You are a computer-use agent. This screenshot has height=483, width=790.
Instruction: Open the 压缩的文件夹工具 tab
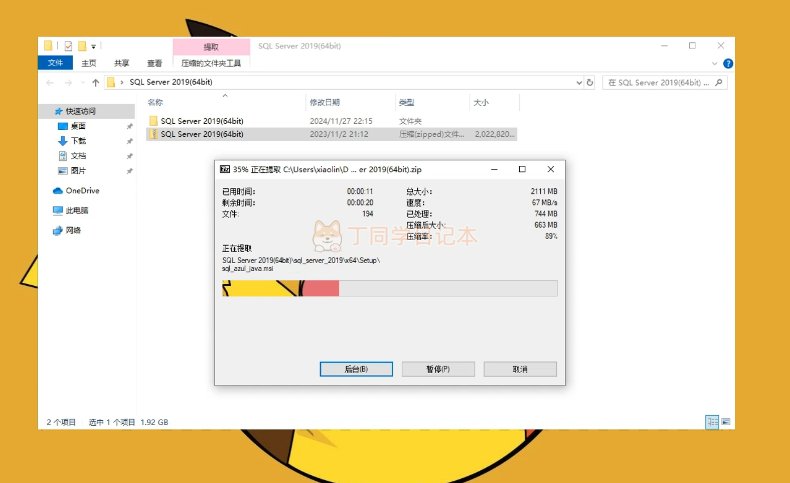click(x=211, y=63)
